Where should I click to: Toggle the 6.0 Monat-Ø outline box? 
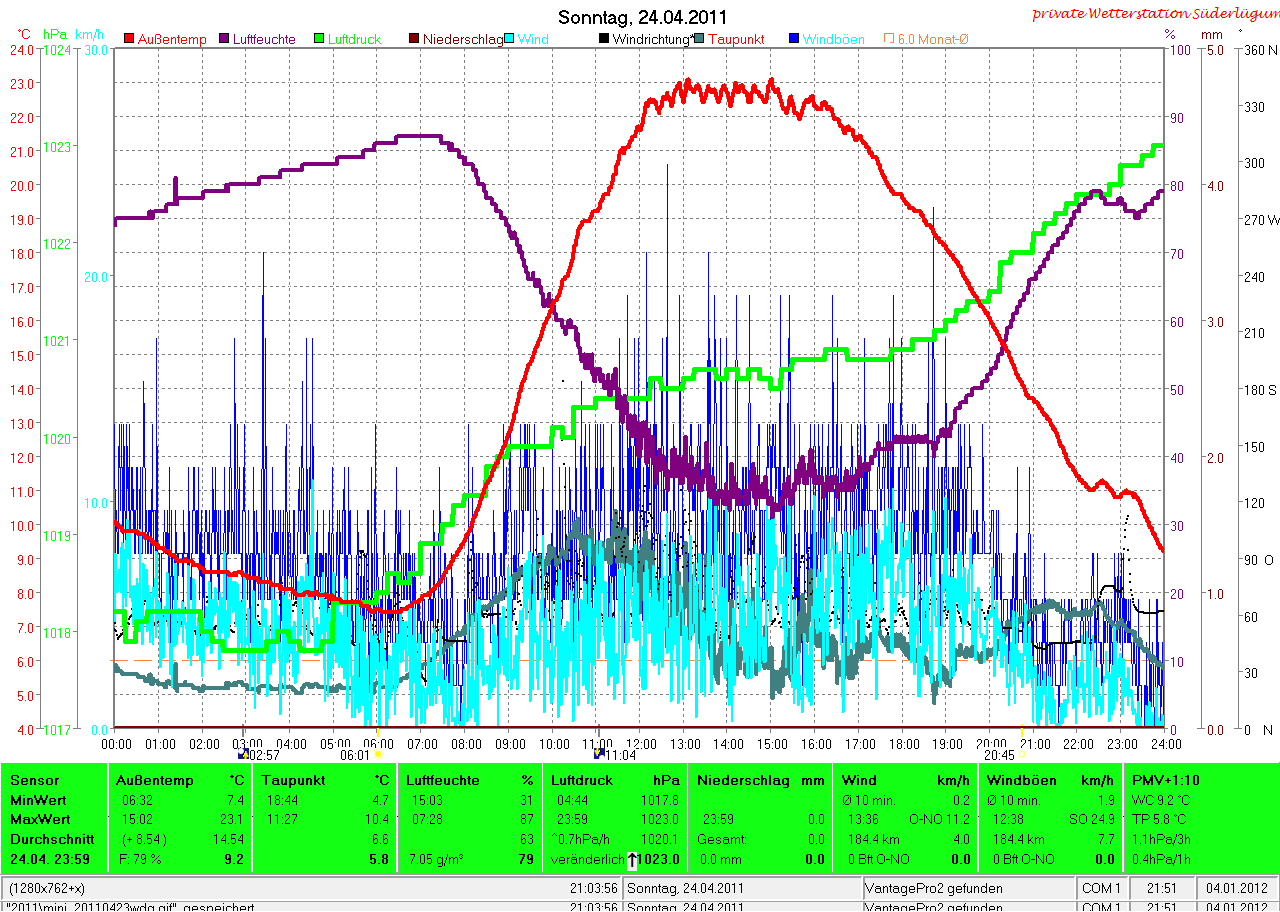coord(889,39)
